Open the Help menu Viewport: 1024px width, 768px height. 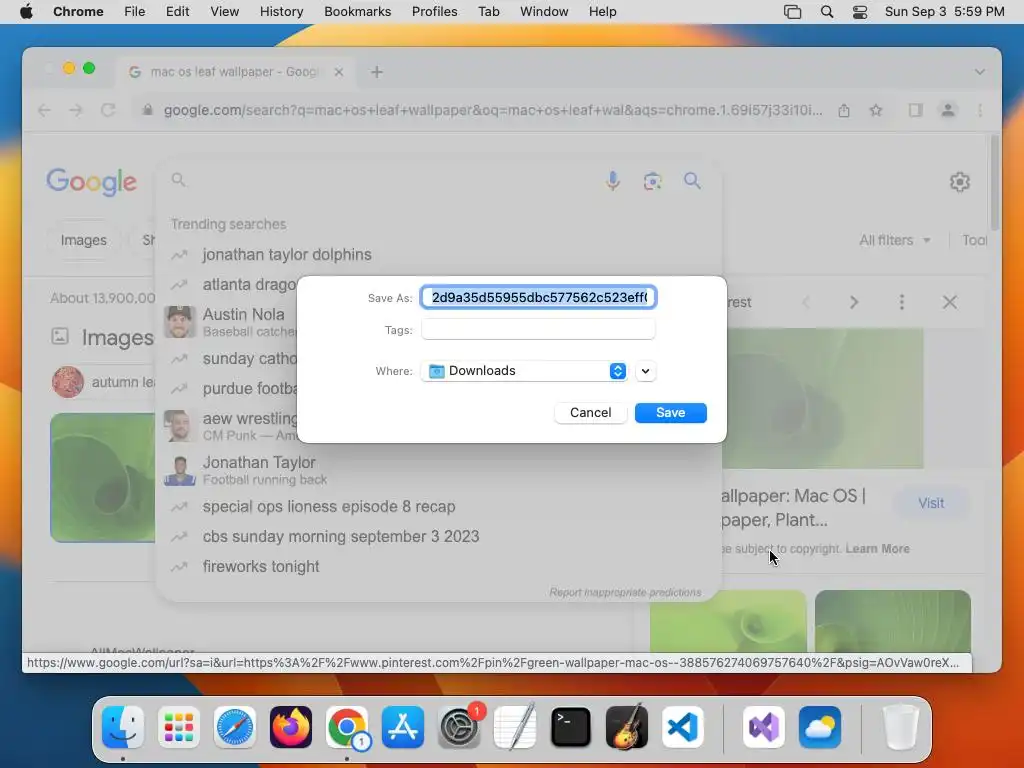pyautogui.click(x=602, y=12)
